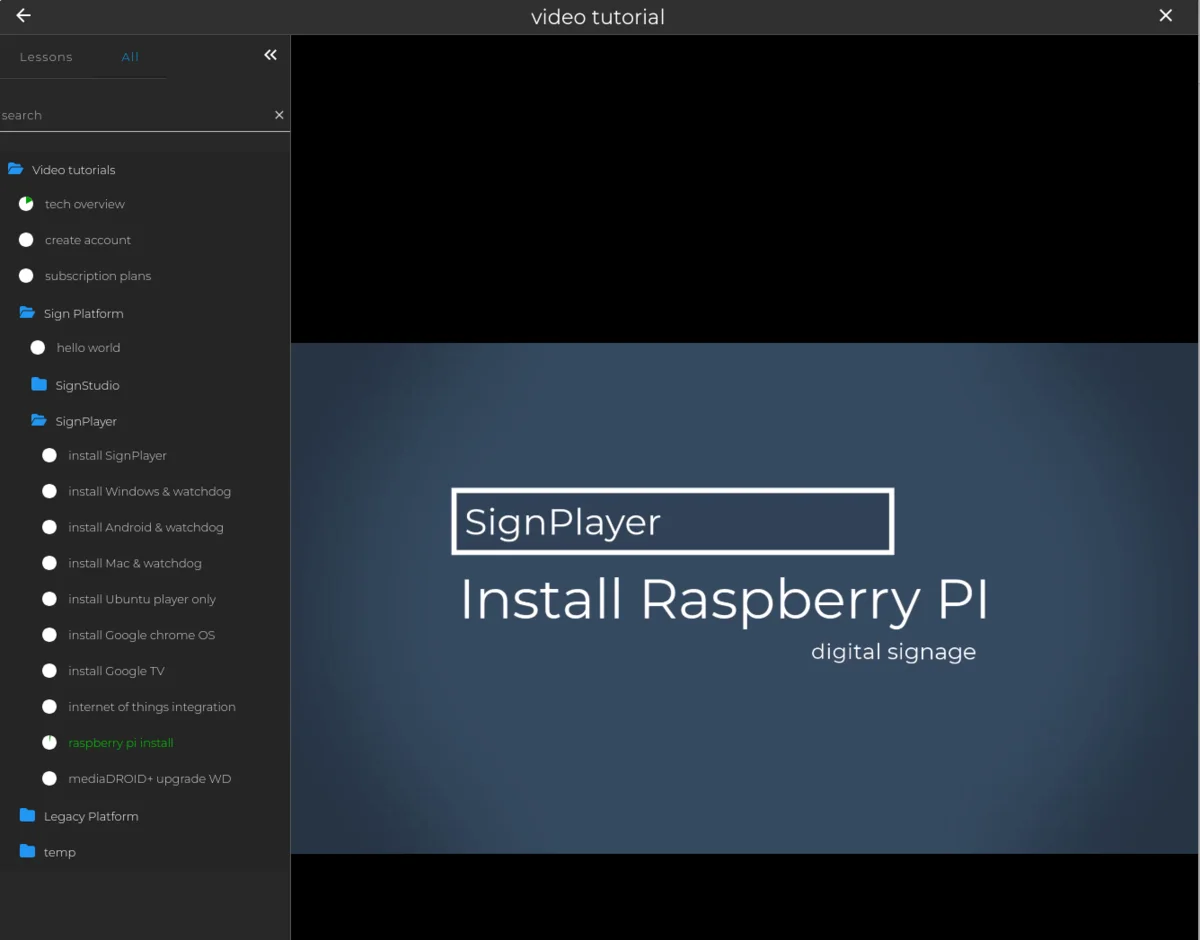Collapse the Sign Platform folder icon
This screenshot has width=1200, height=940.
[27, 314]
